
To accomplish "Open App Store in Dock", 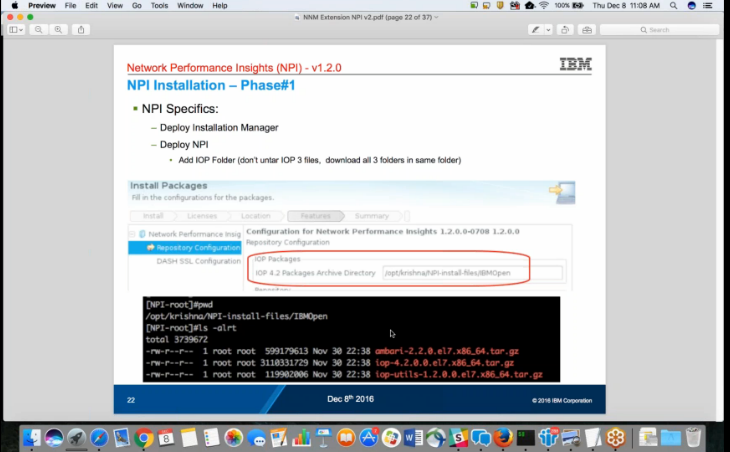I will tap(369, 438).
